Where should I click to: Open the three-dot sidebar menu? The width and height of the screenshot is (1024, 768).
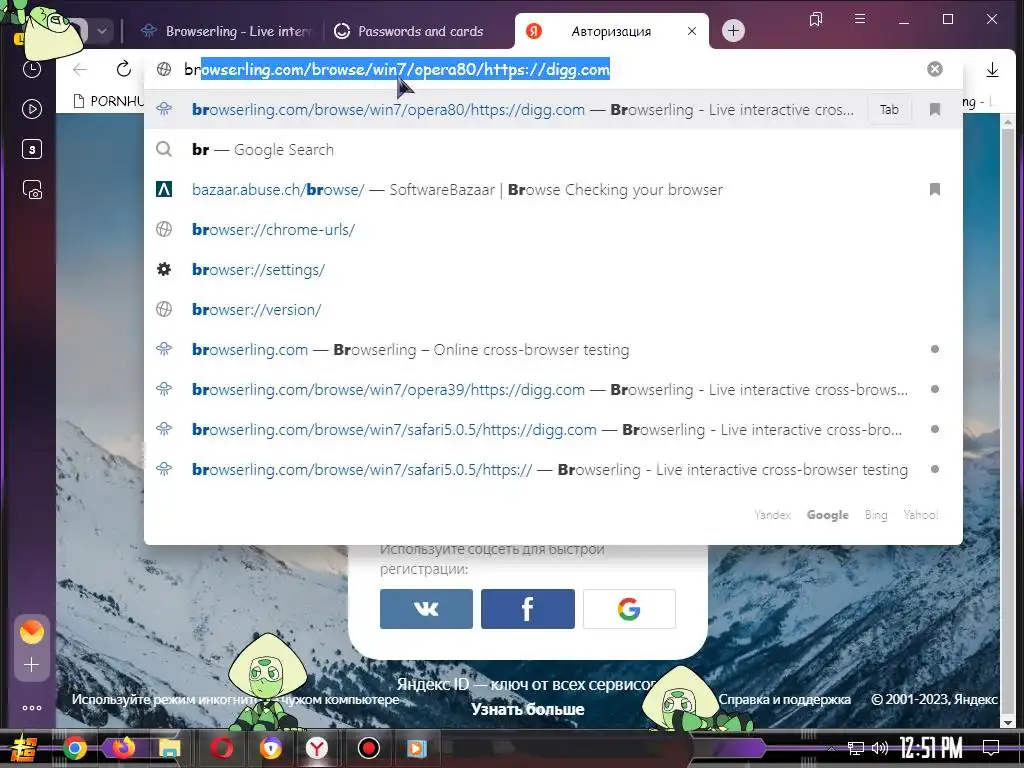tap(31, 707)
